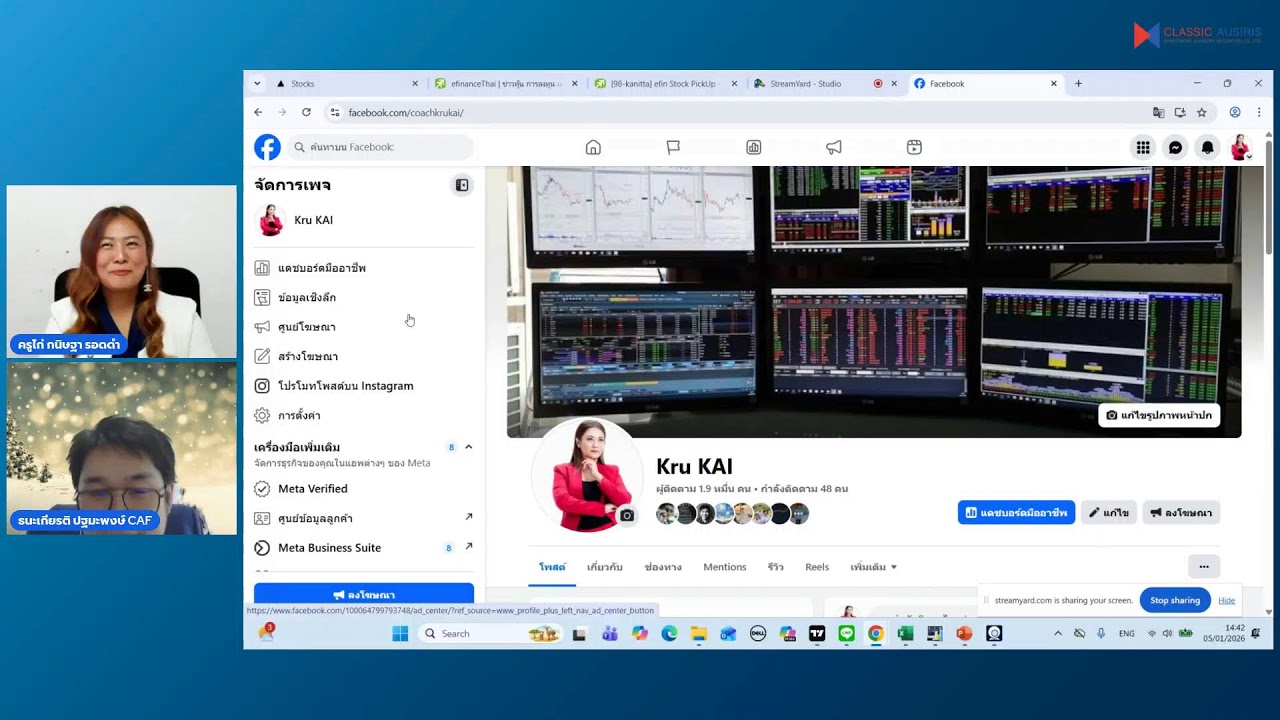Open Meta Verified in the sidebar
The image size is (1280, 720).
click(x=364, y=489)
